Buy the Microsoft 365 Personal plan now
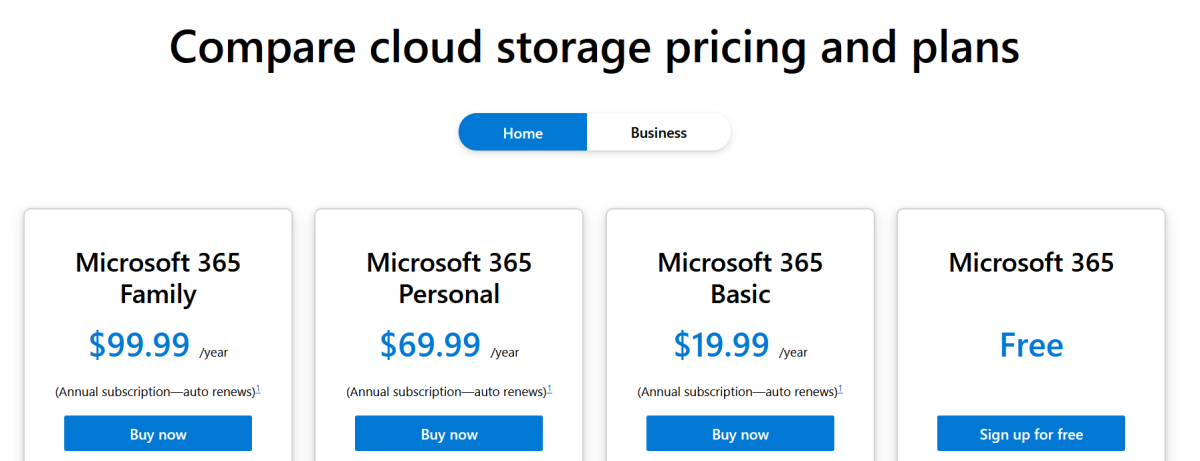Image resolution: width=1200 pixels, height=461 pixels. click(449, 434)
